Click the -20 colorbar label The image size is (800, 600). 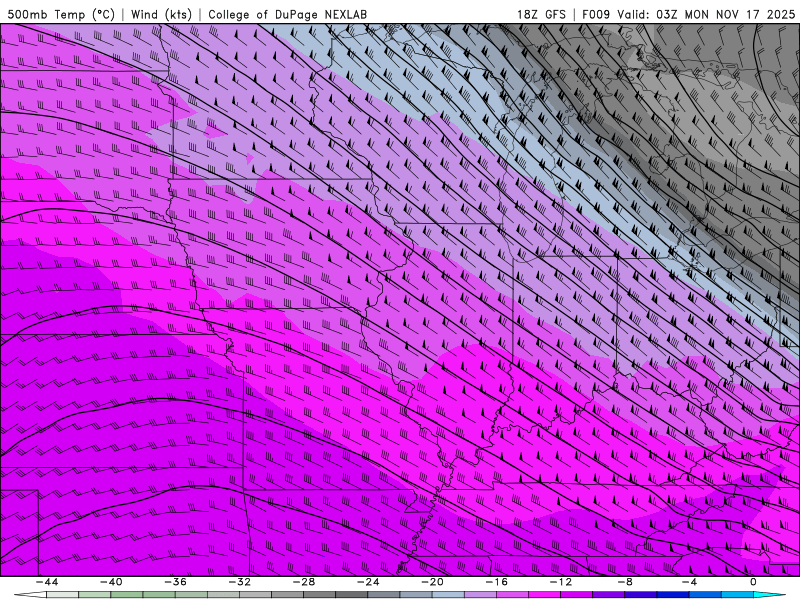pyautogui.click(x=432, y=582)
